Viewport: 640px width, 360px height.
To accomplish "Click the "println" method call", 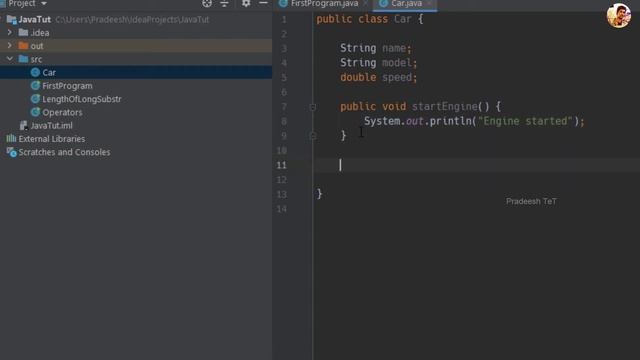I will click(x=450, y=121).
